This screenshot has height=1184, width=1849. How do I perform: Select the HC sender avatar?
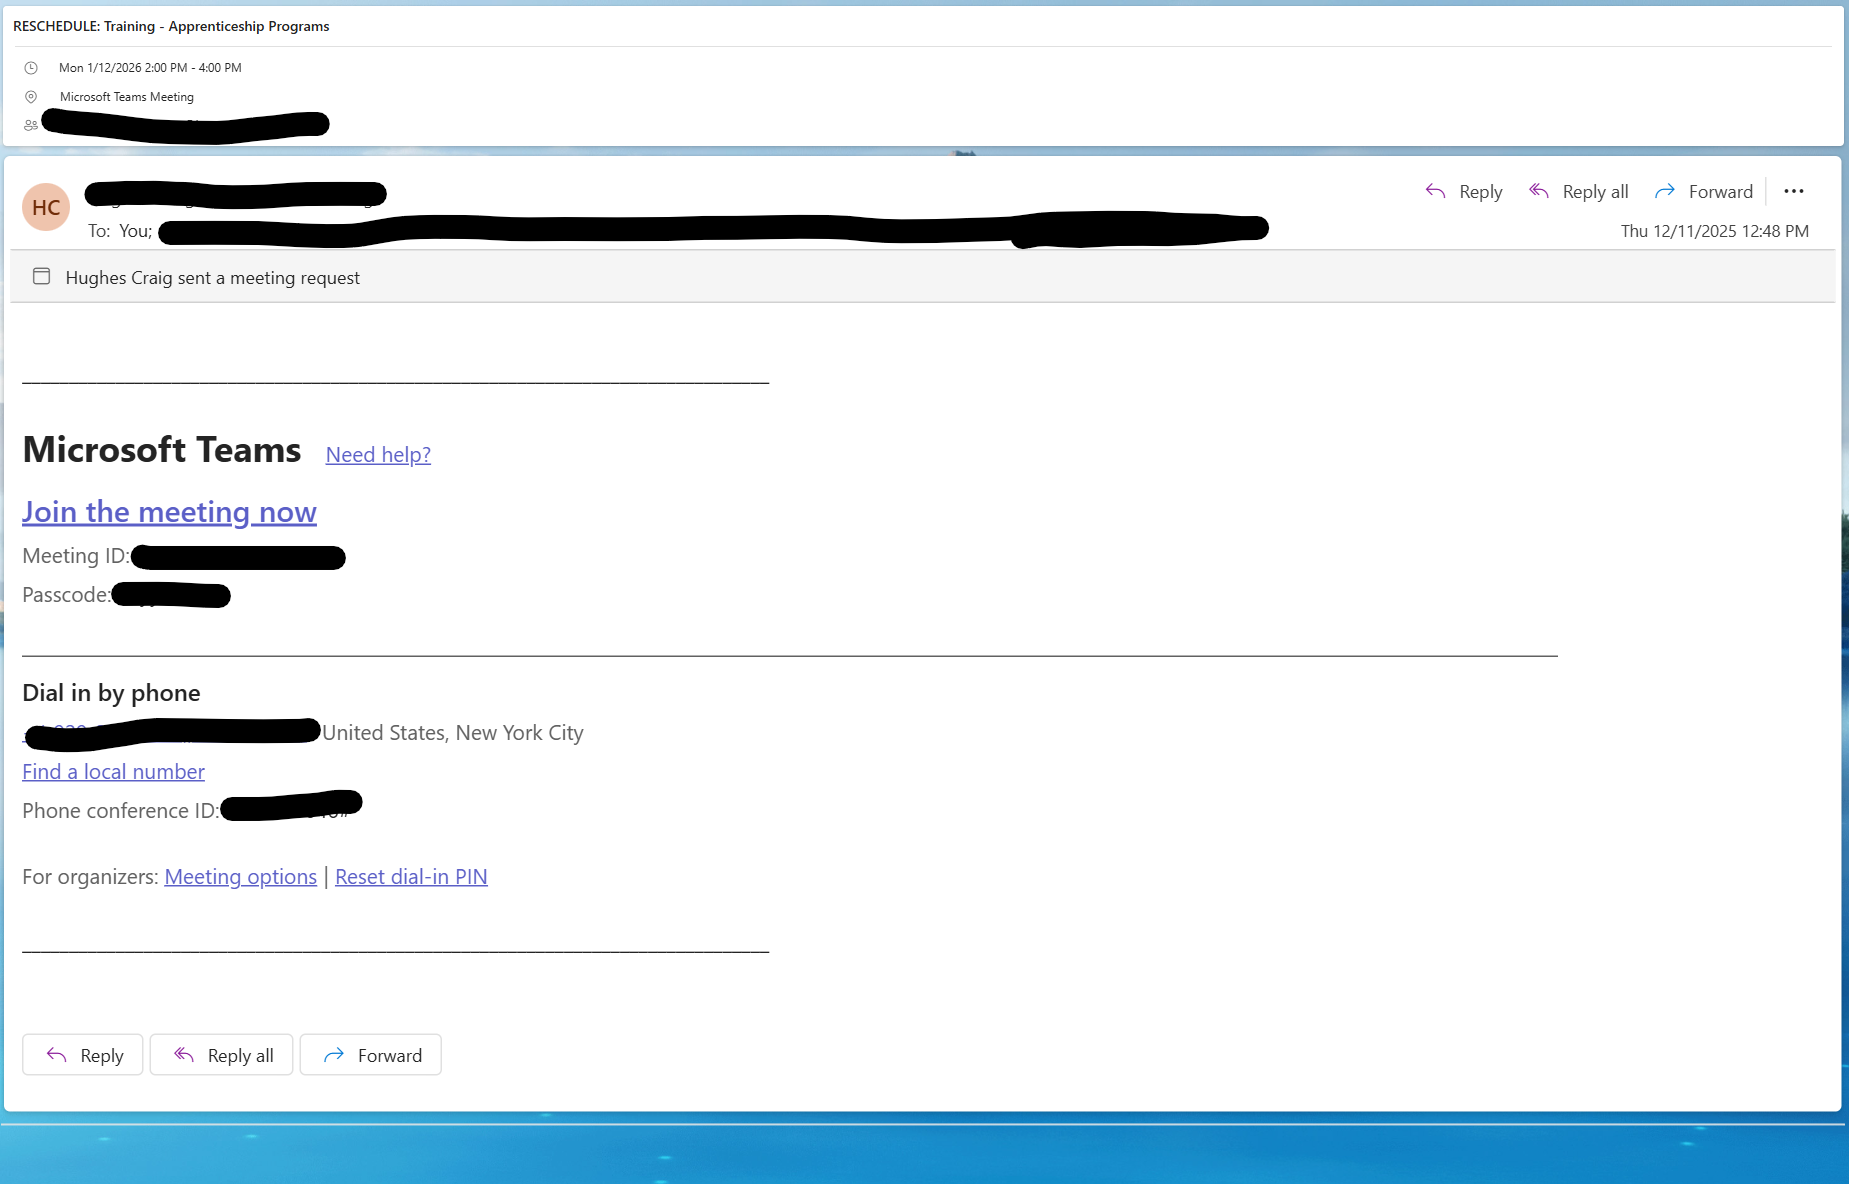pyautogui.click(x=46, y=207)
